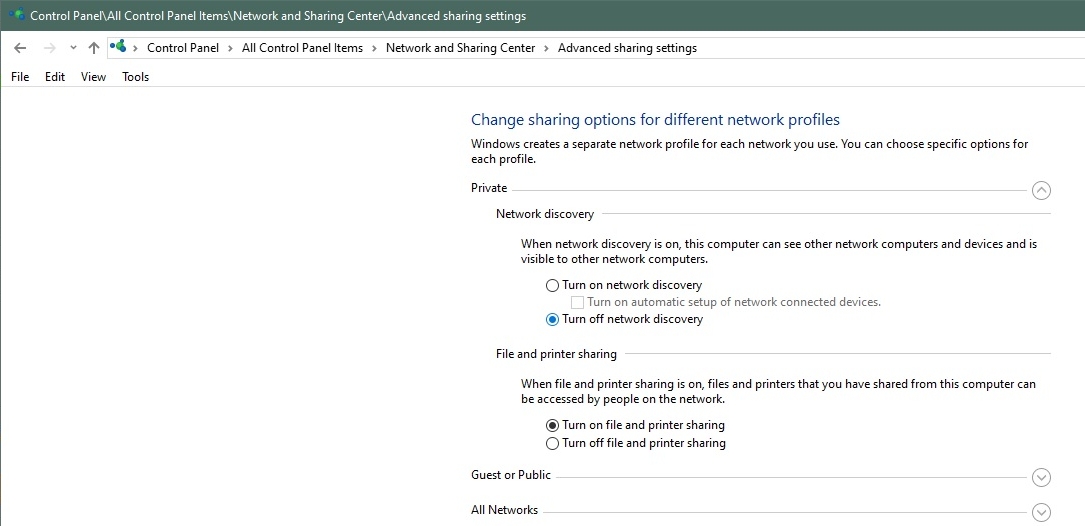1085x526 pixels.
Task: Check automatic setup of network connected devices
Action: point(577,302)
